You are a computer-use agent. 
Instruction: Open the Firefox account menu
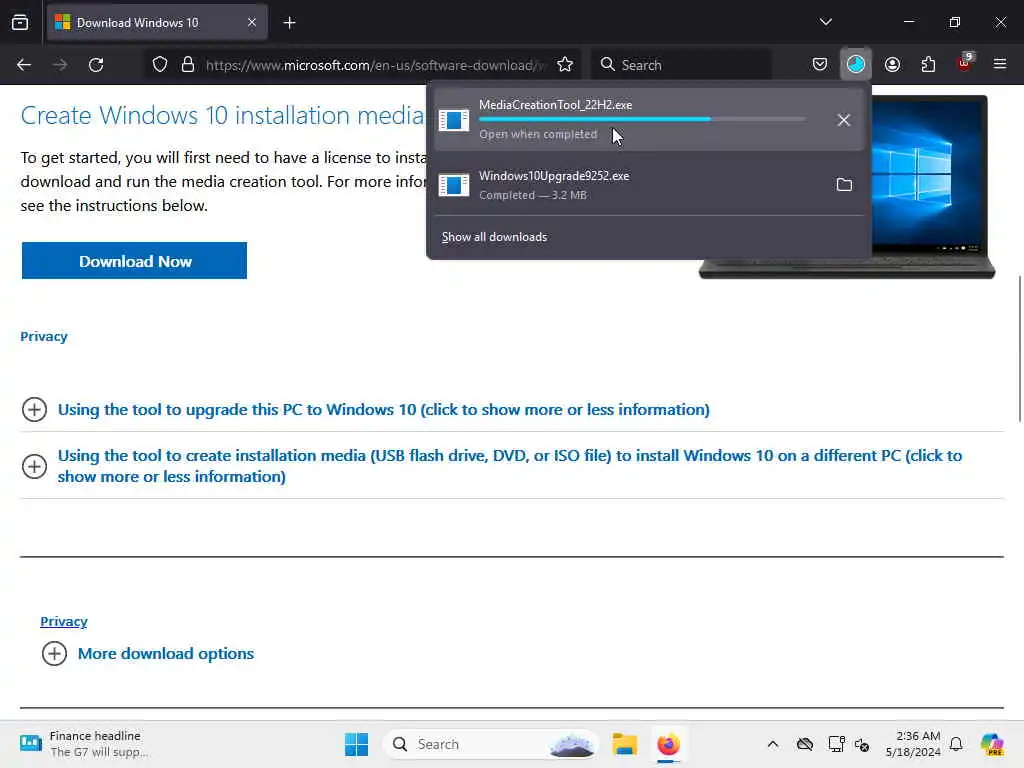(x=892, y=64)
